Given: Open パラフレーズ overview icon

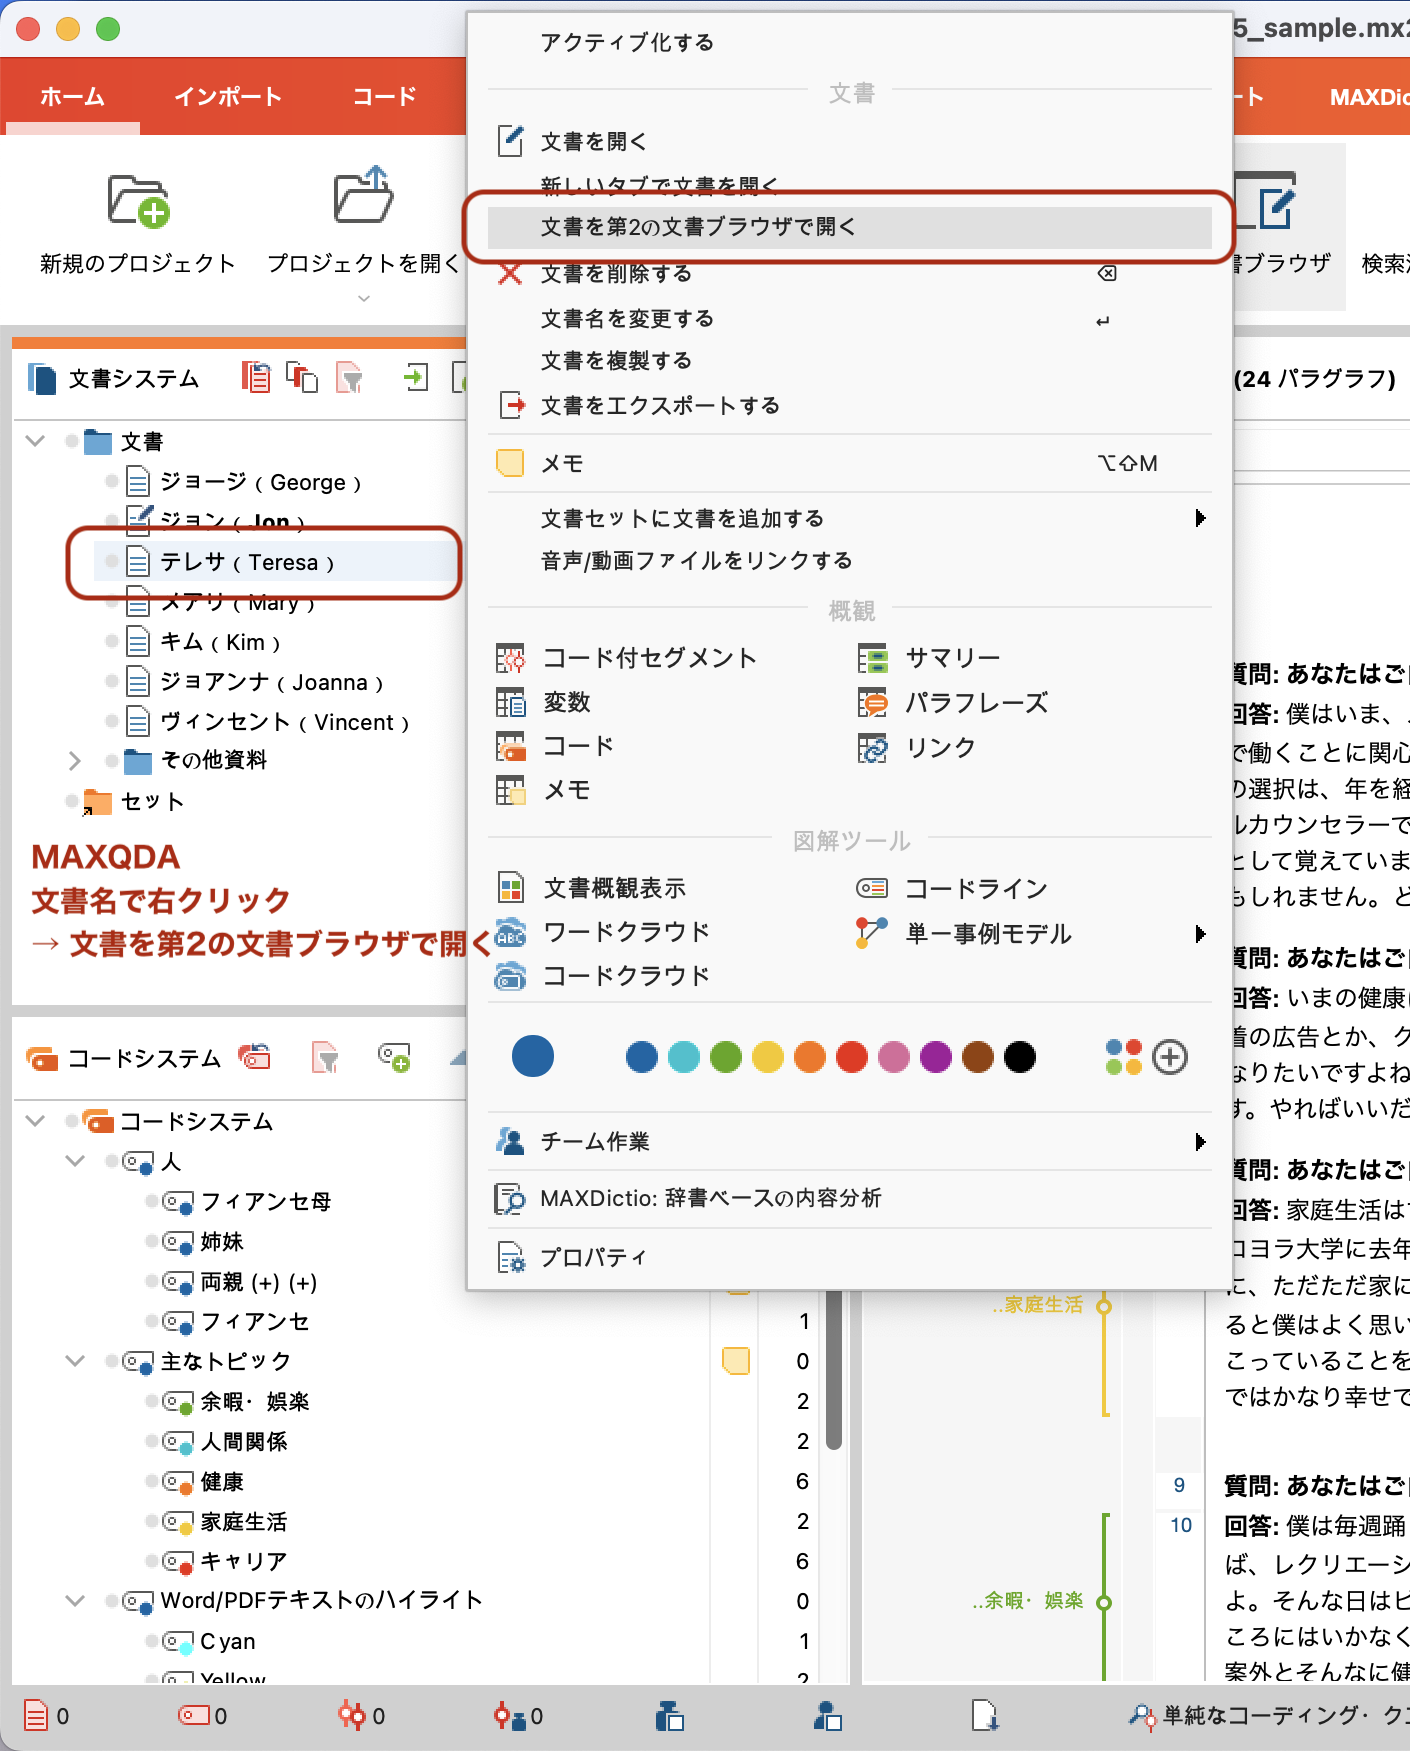Looking at the screenshot, I should [x=872, y=702].
